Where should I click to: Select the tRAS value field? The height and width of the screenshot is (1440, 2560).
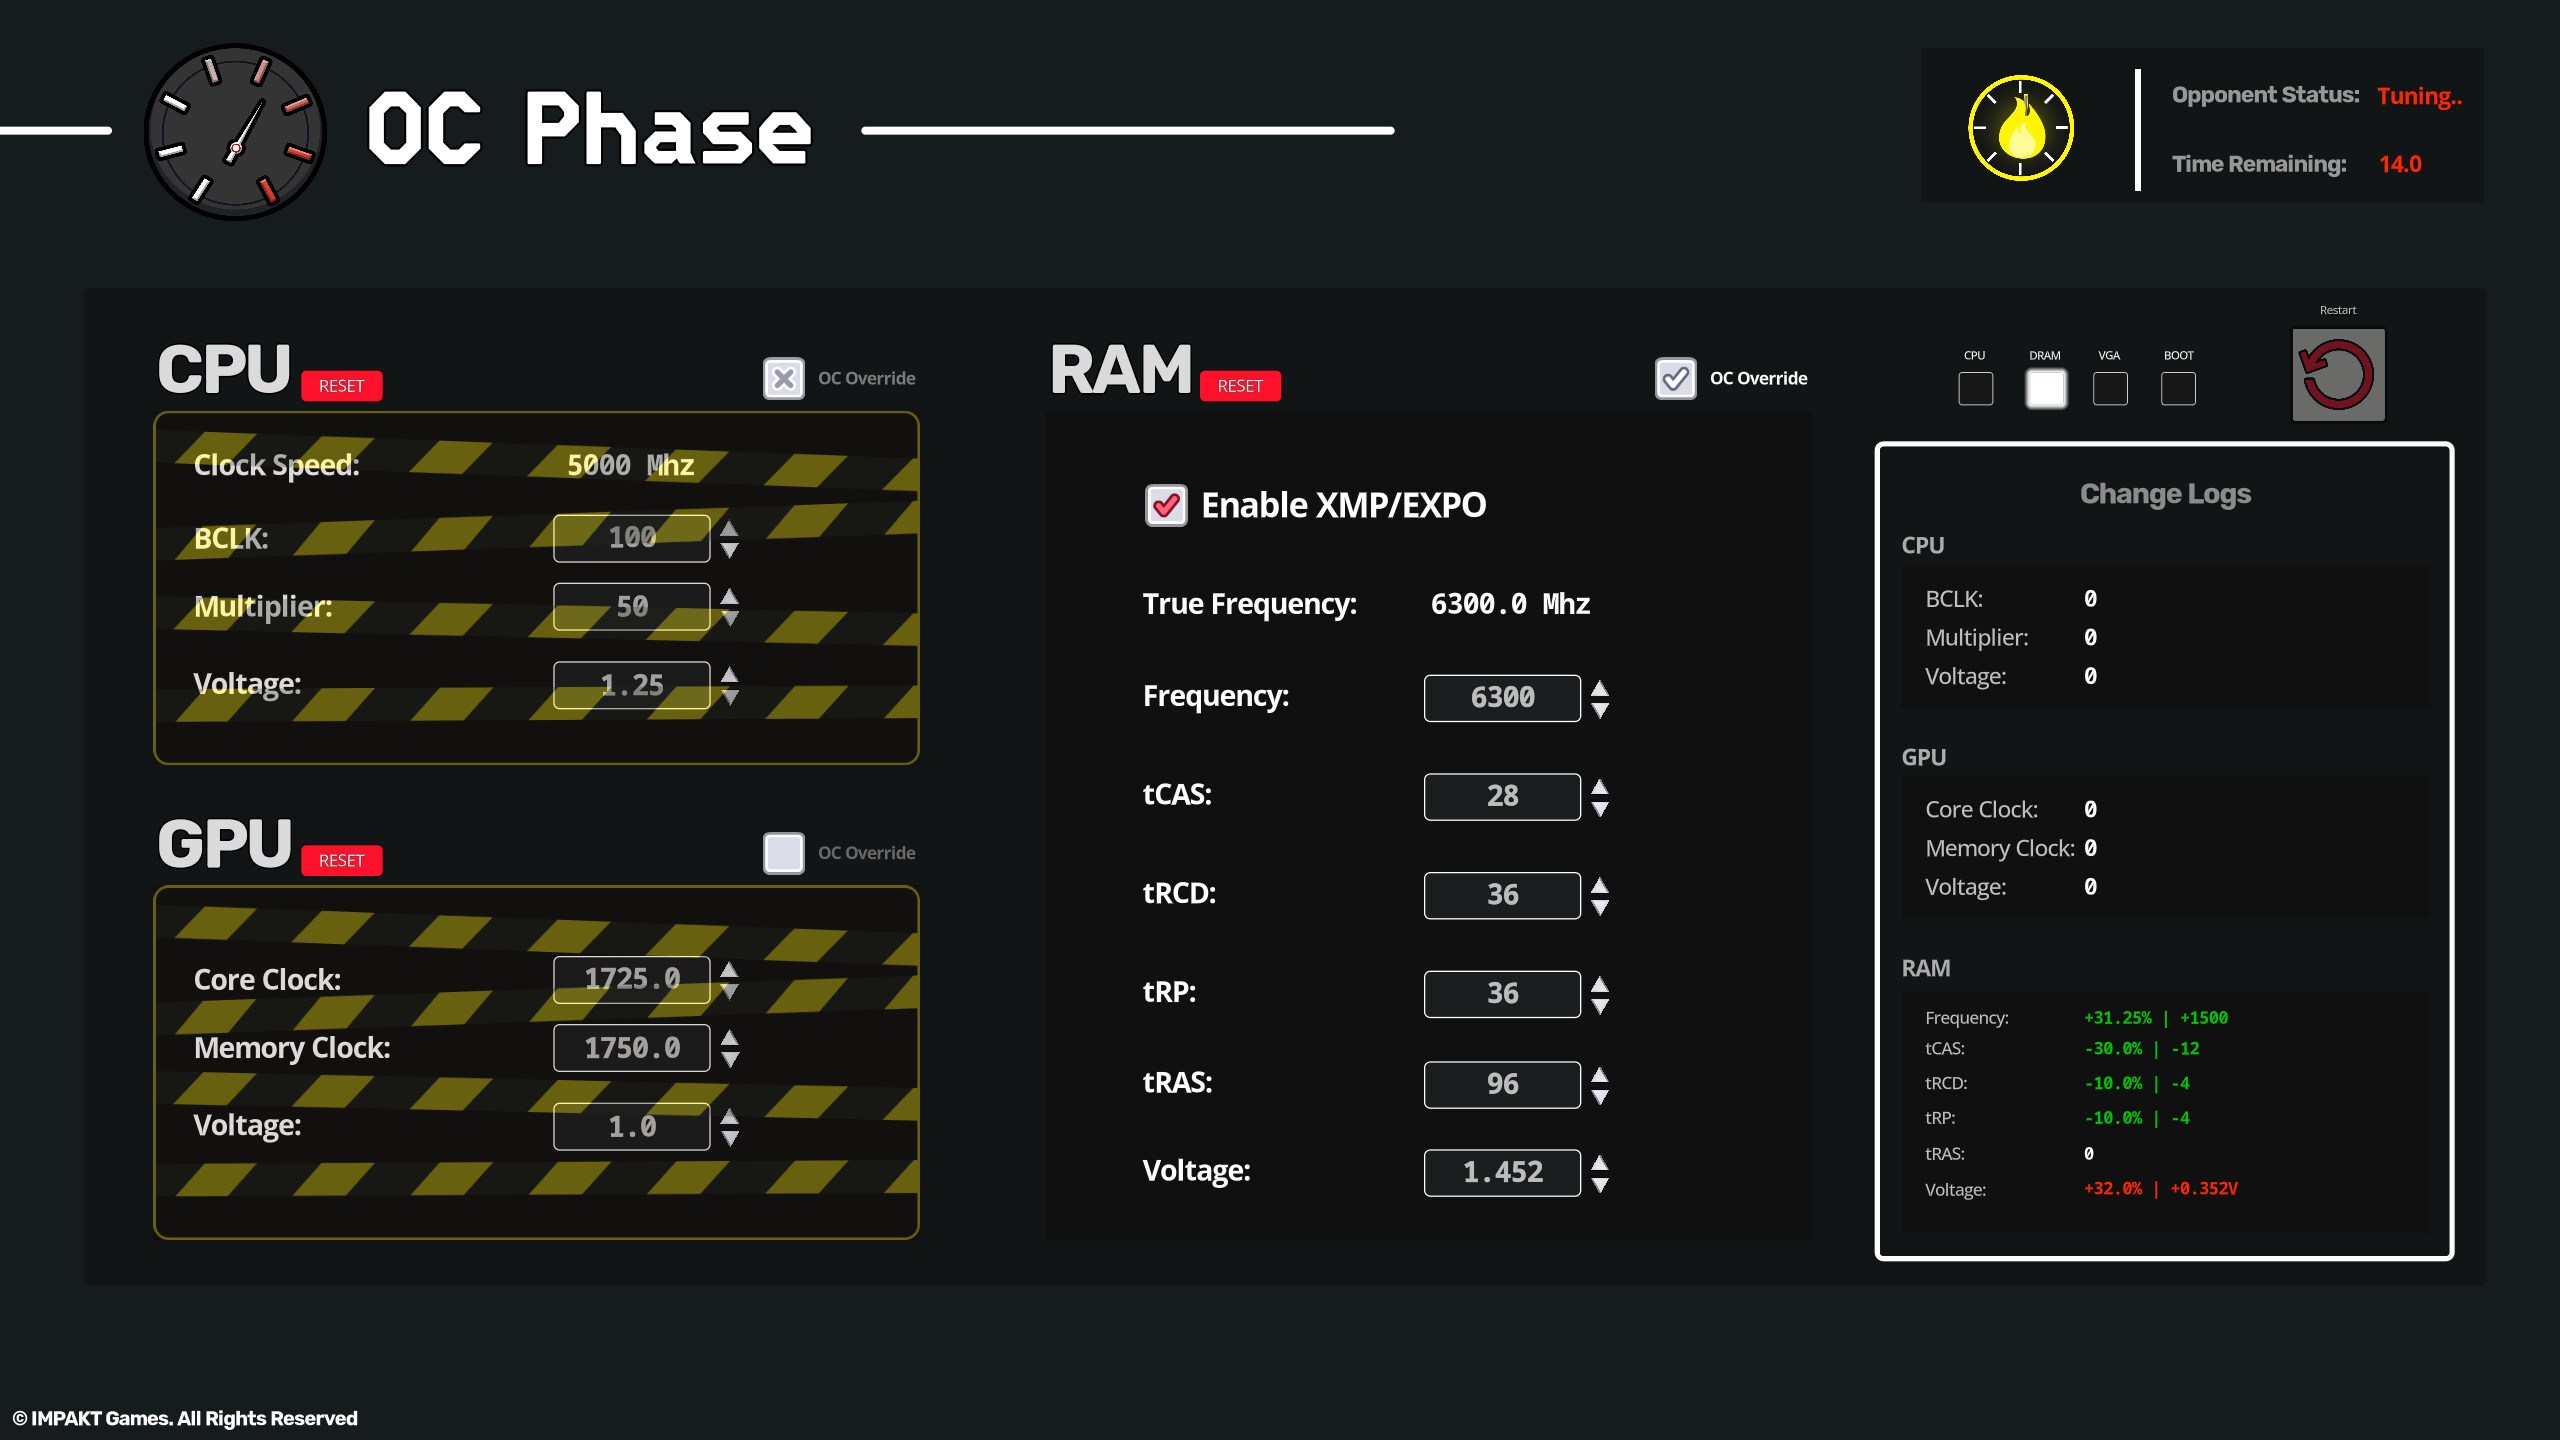click(x=1502, y=1084)
